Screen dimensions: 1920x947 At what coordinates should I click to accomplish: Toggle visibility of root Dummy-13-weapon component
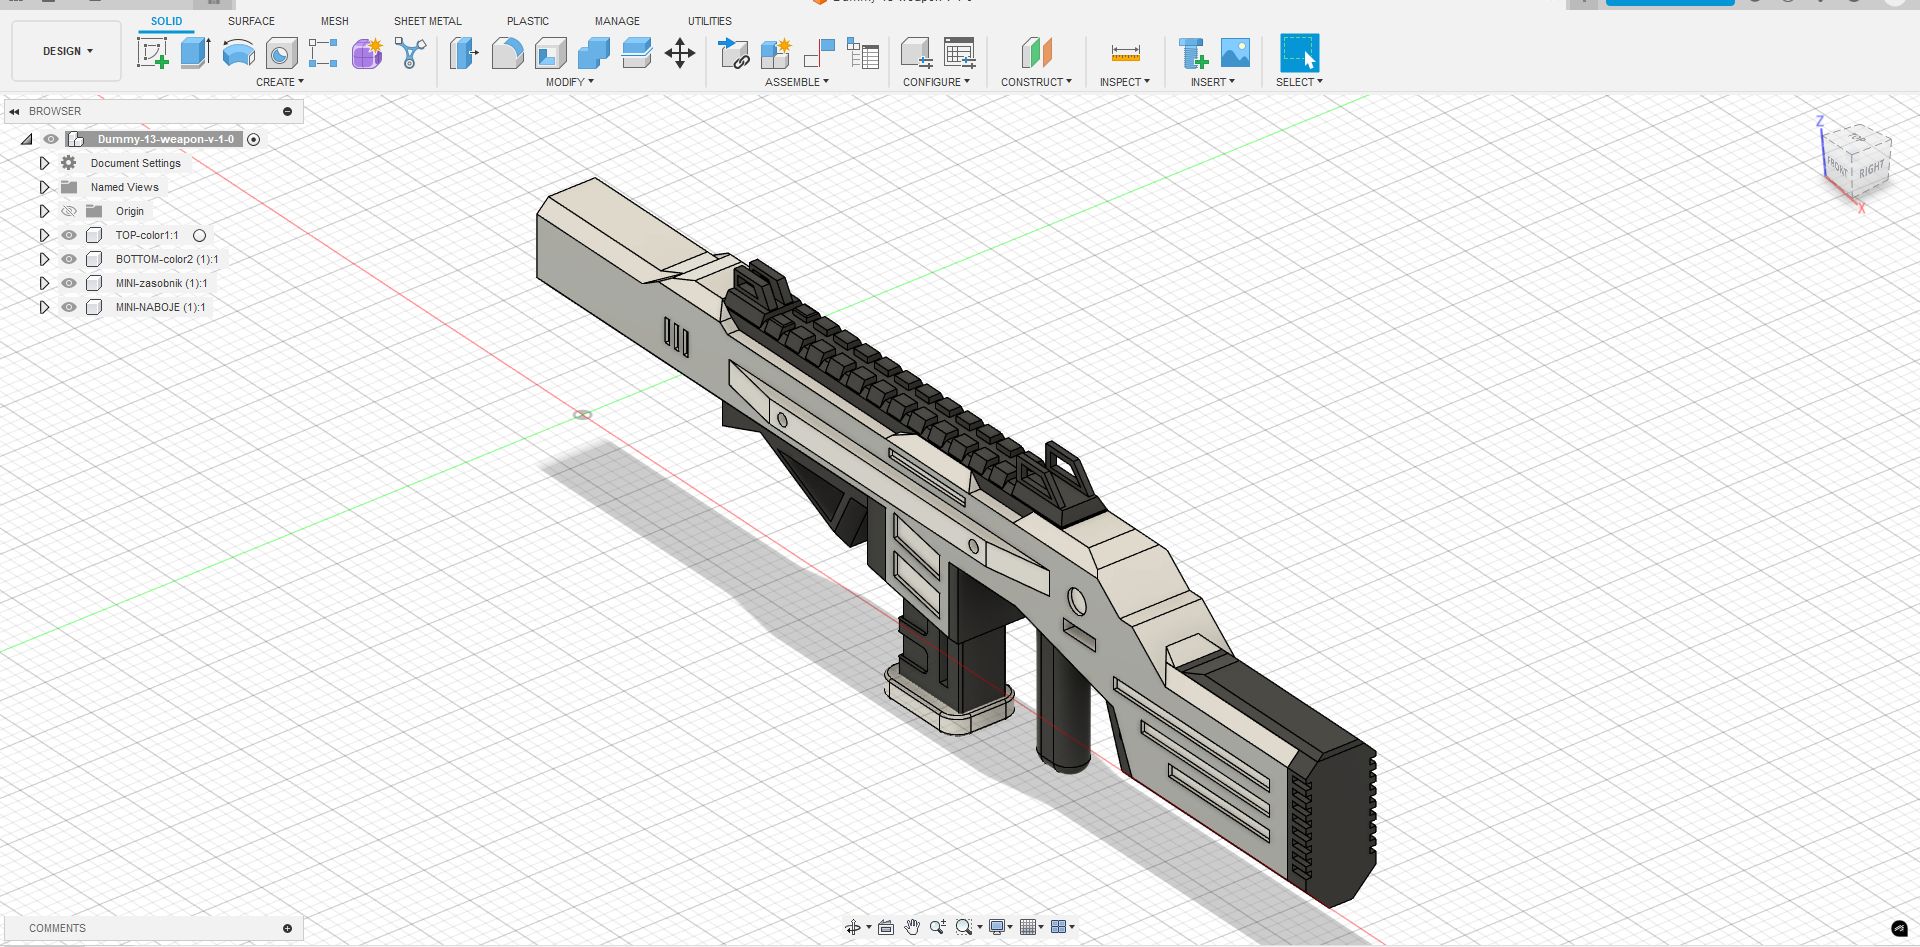(x=51, y=139)
